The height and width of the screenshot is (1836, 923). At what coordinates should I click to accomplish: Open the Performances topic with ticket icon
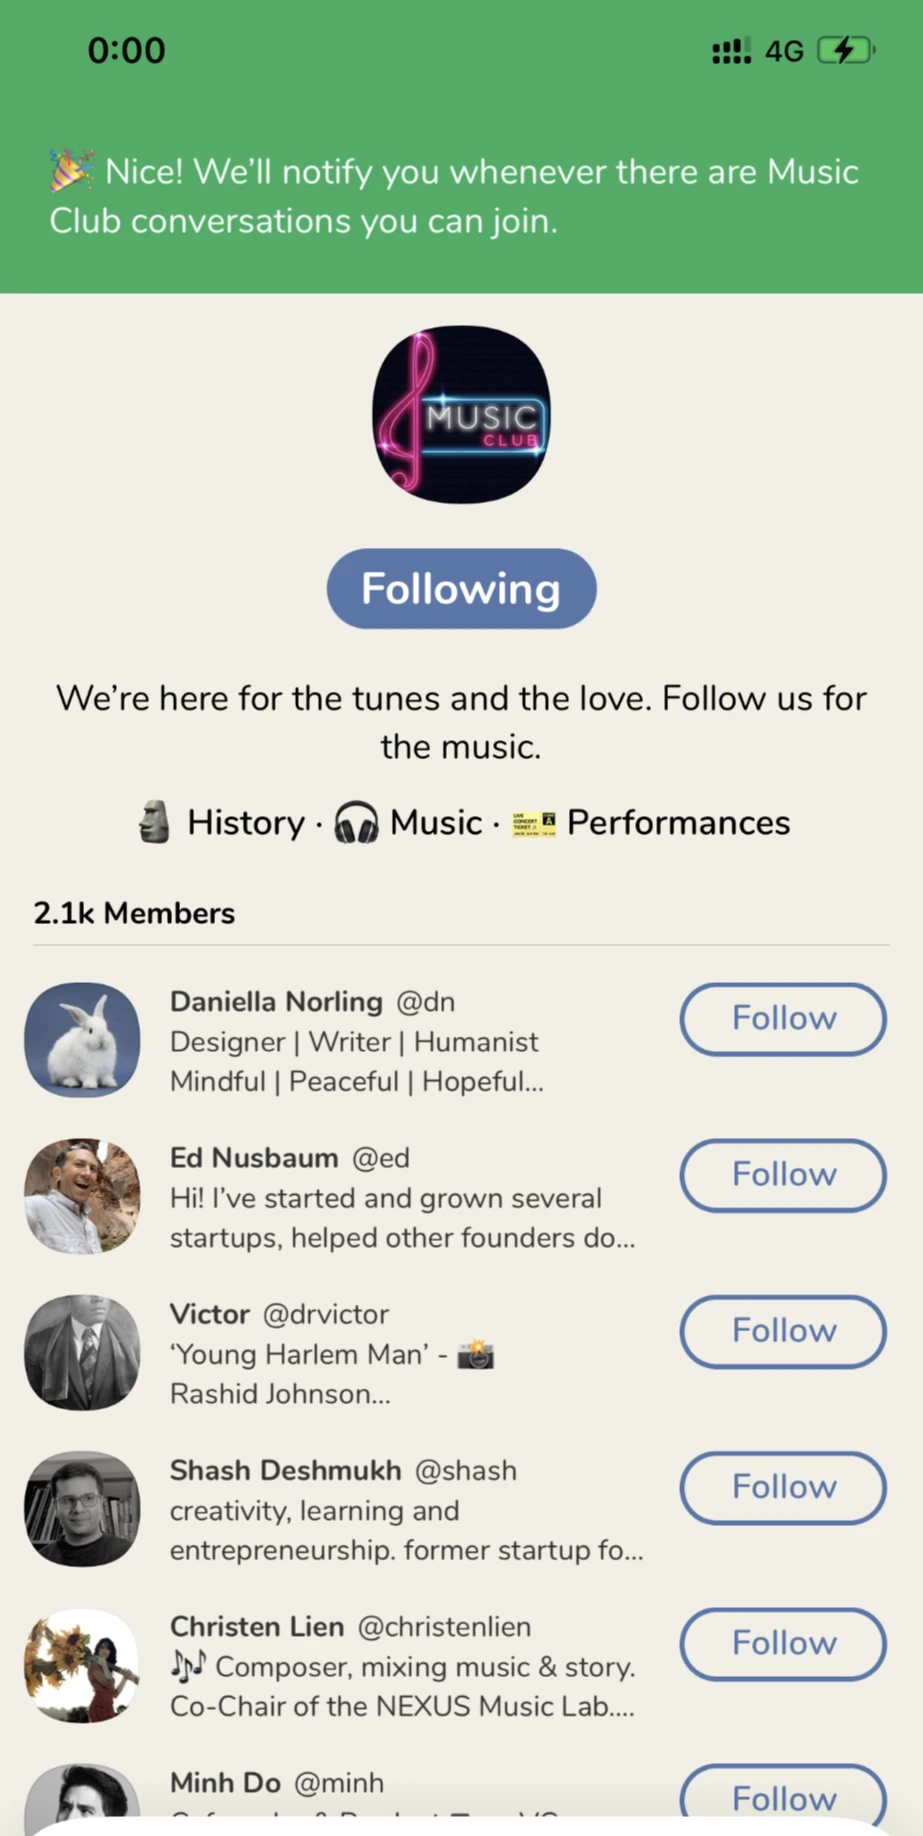[x=650, y=822]
